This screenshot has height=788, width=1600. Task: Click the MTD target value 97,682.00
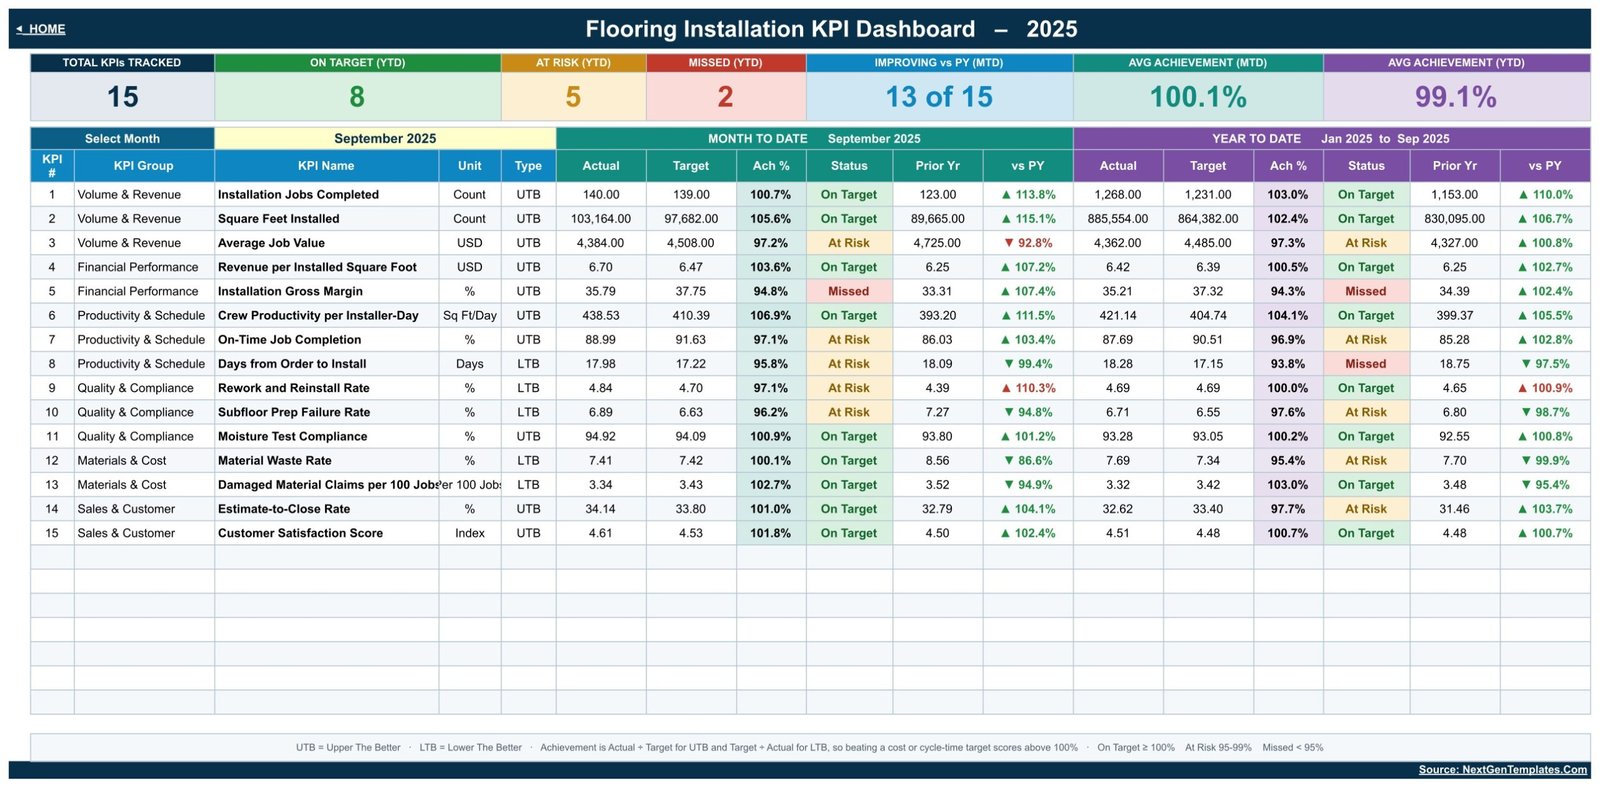(x=691, y=219)
